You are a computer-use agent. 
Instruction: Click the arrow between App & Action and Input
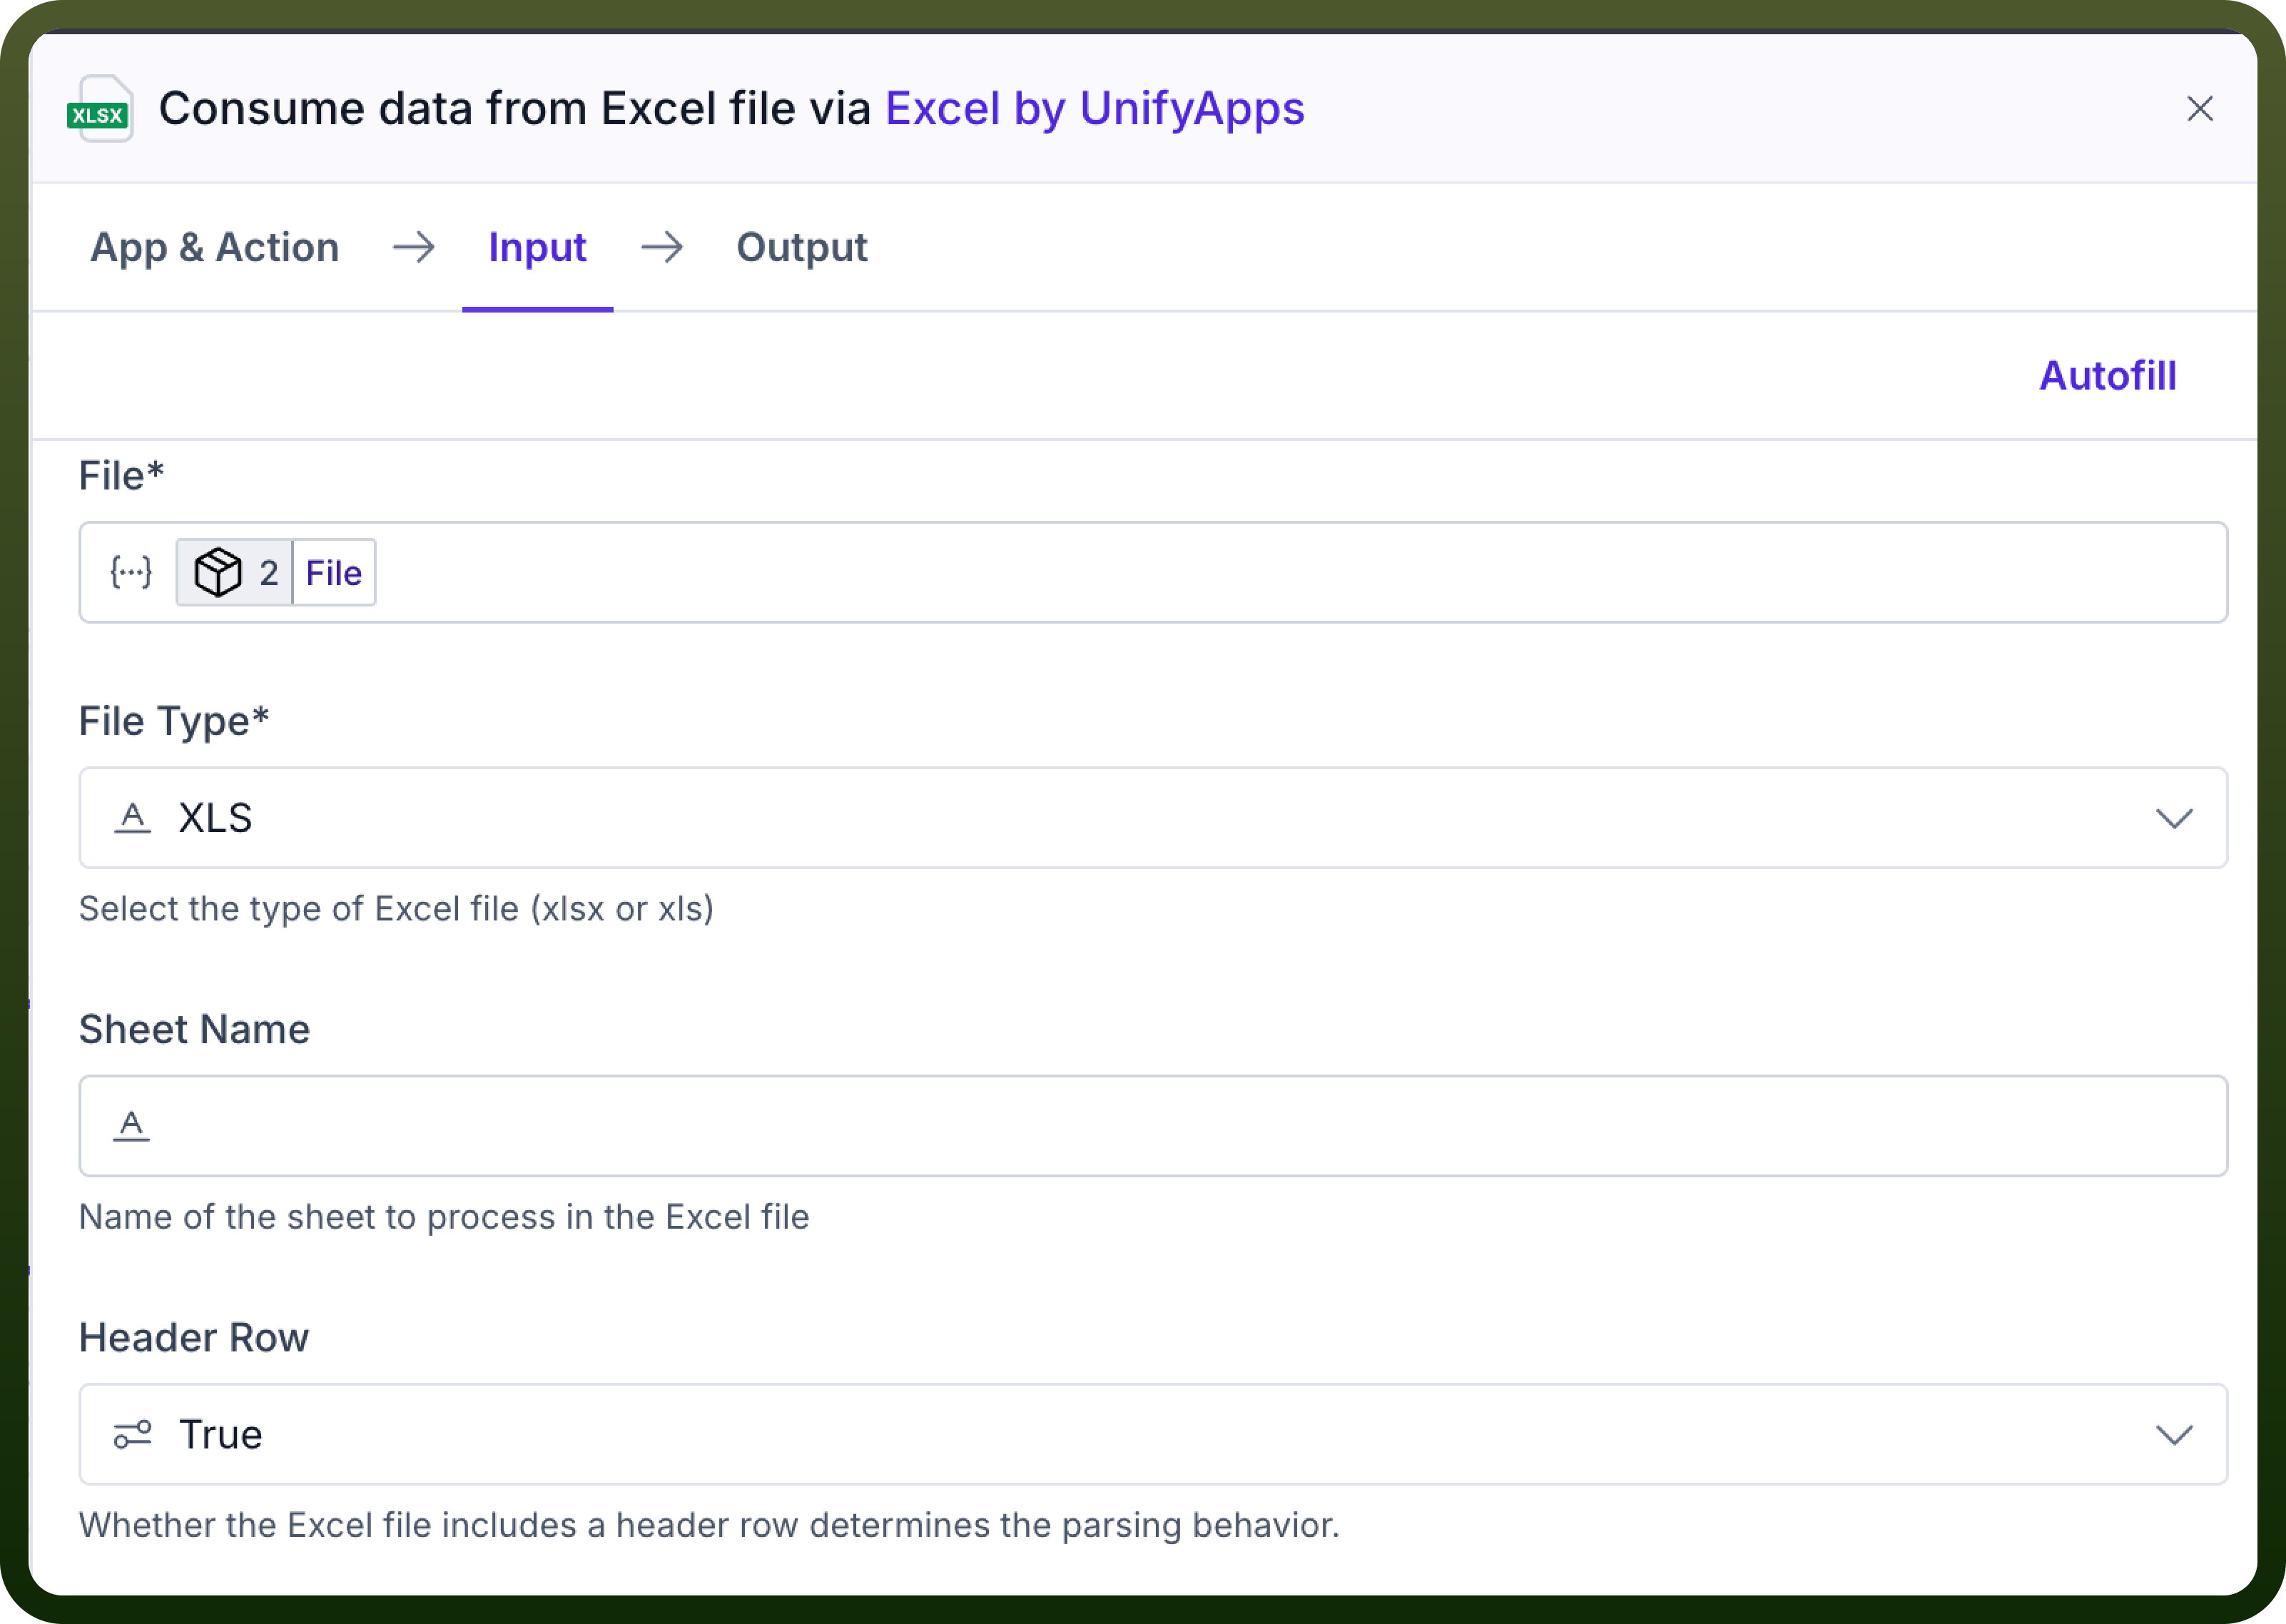point(414,247)
